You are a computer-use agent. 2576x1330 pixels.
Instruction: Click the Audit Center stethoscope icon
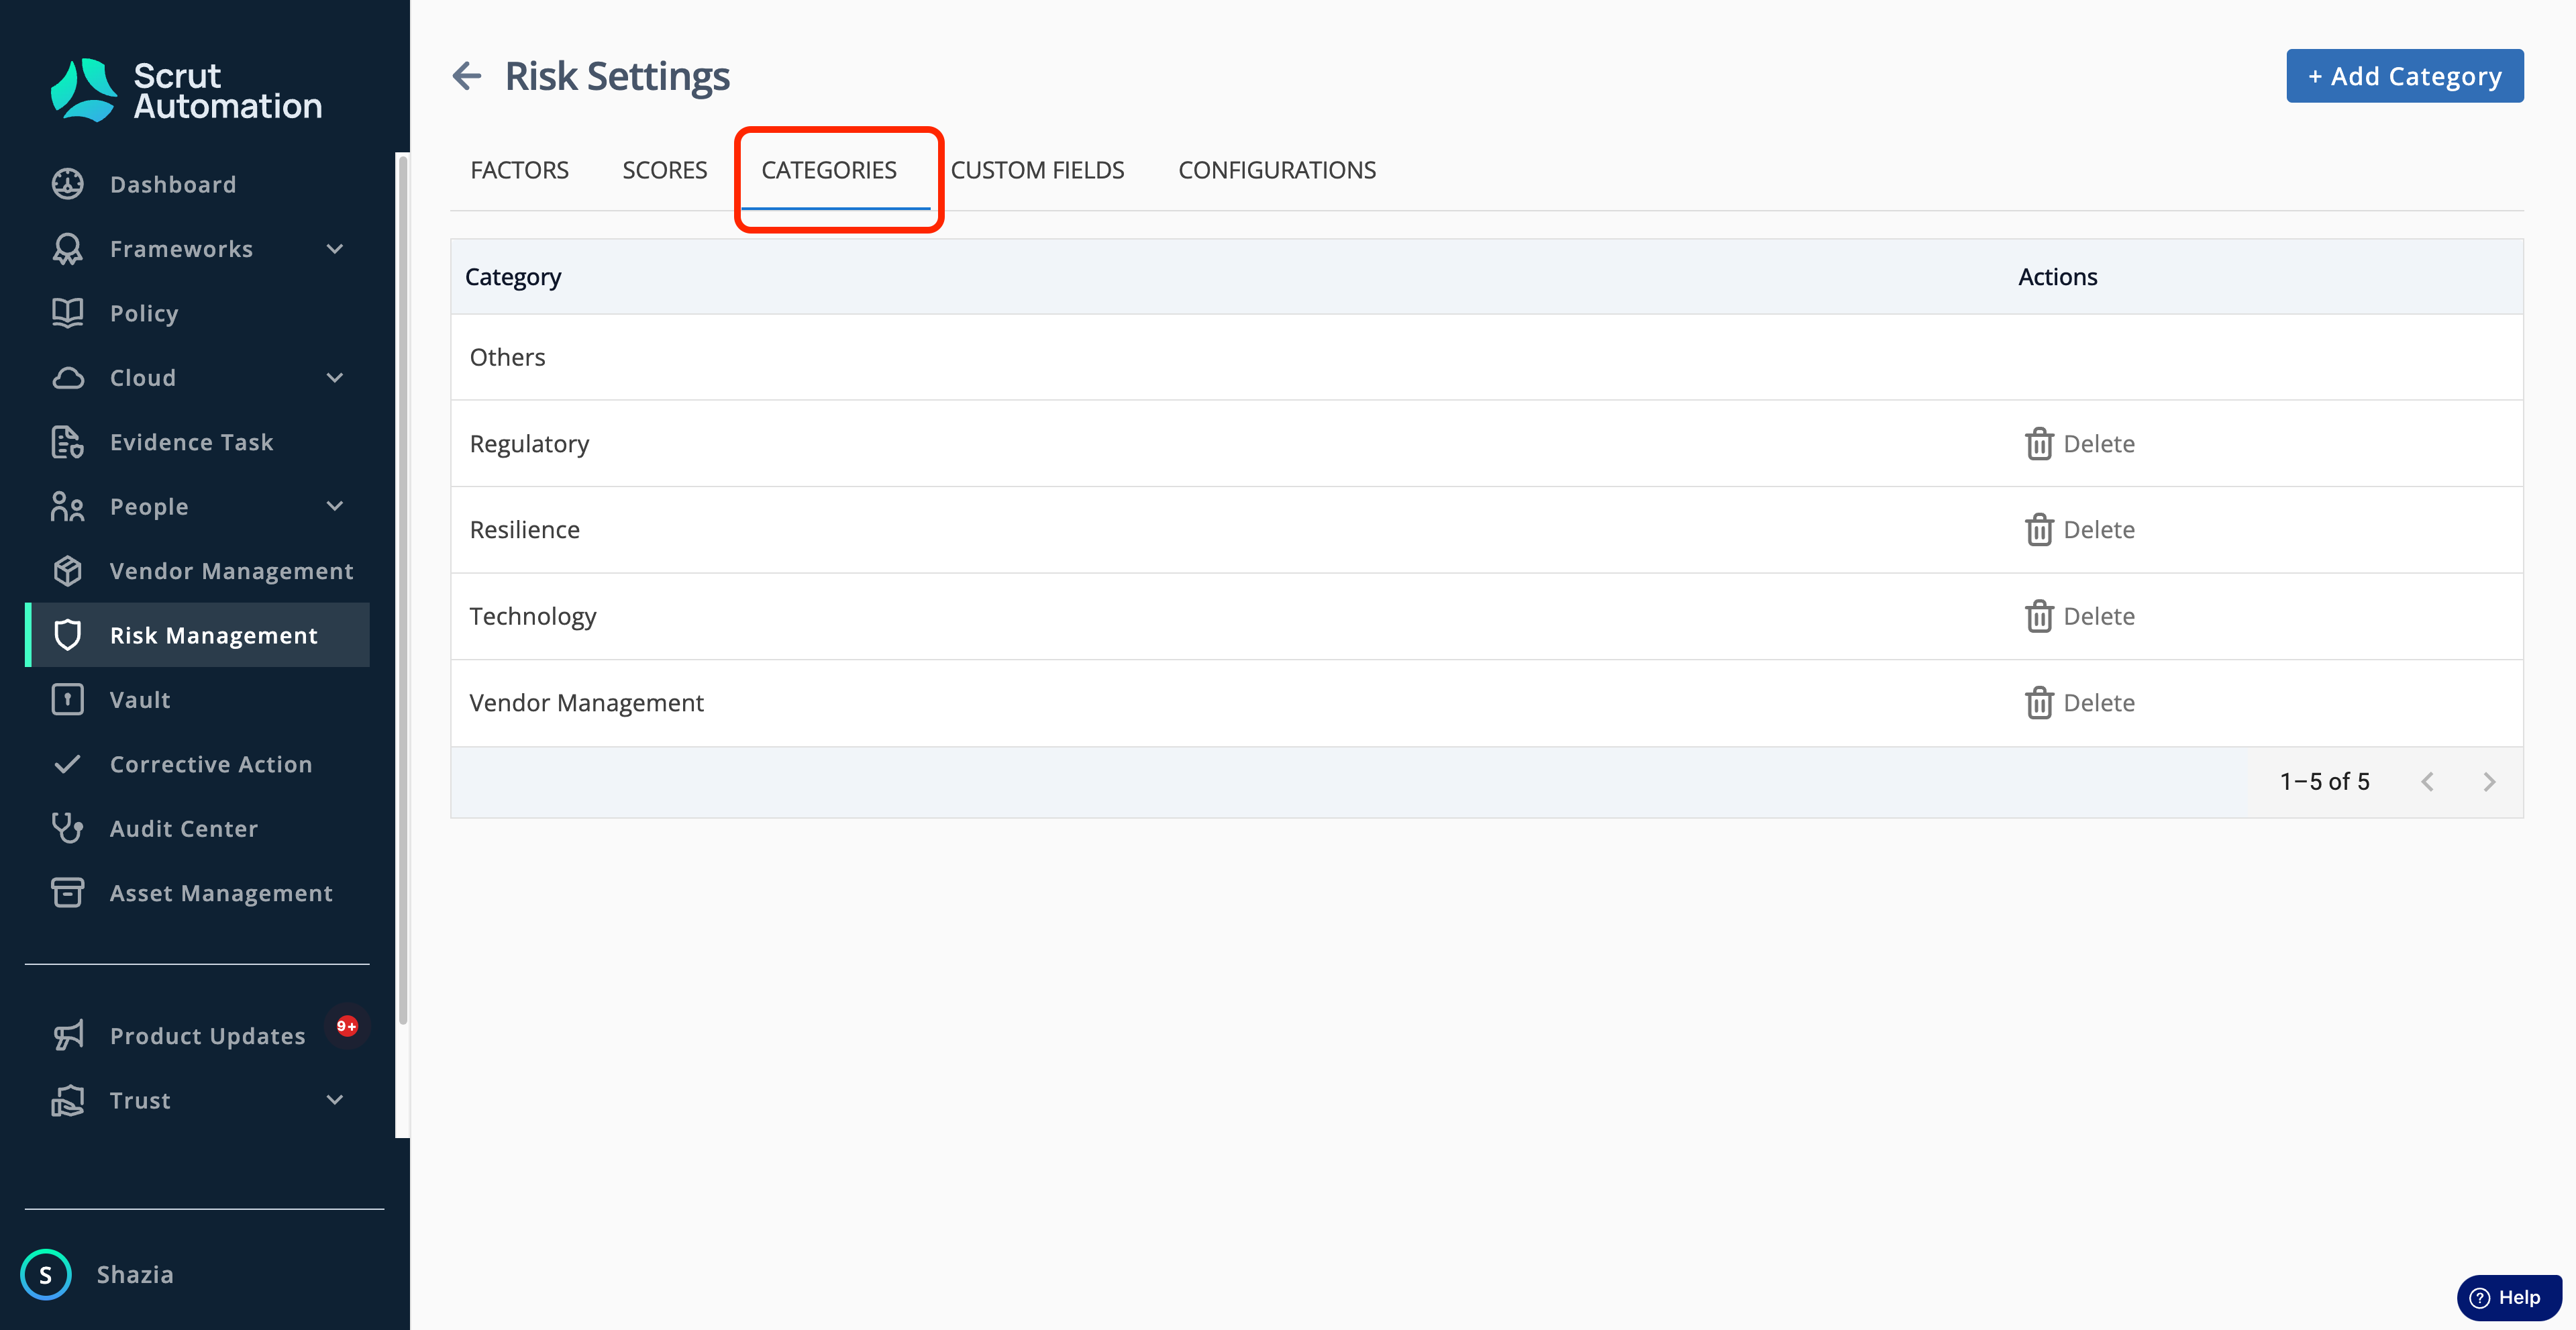[x=67, y=828]
